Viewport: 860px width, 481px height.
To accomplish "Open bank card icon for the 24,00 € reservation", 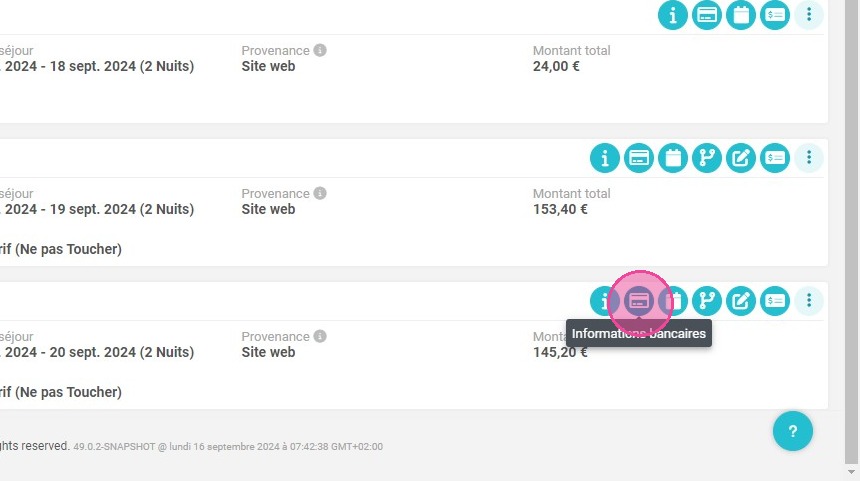I will click(707, 15).
